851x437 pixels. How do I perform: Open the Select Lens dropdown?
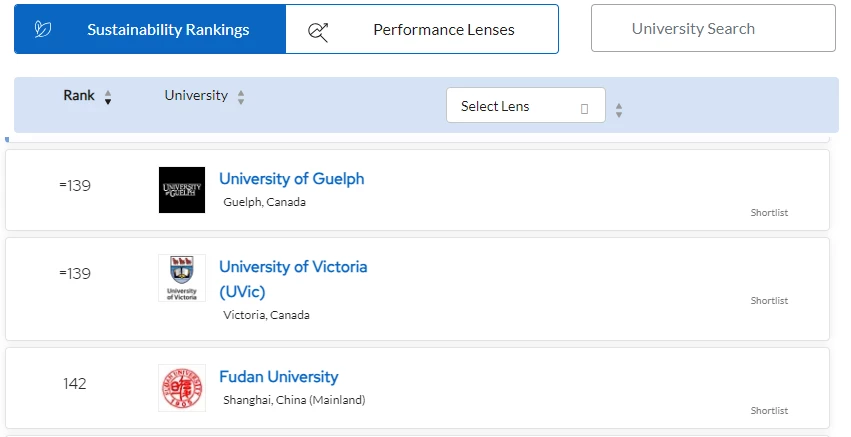(x=525, y=105)
